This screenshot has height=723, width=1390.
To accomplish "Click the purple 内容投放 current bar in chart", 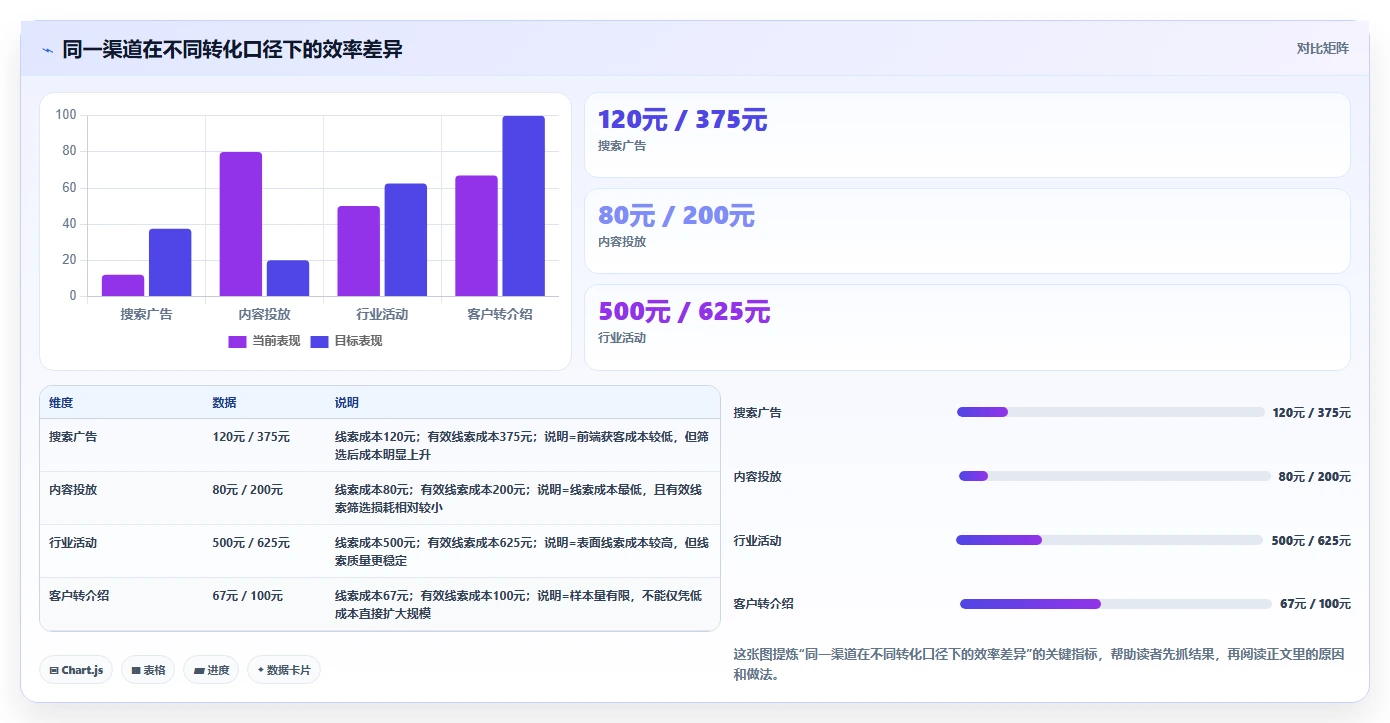I will pos(241,224).
